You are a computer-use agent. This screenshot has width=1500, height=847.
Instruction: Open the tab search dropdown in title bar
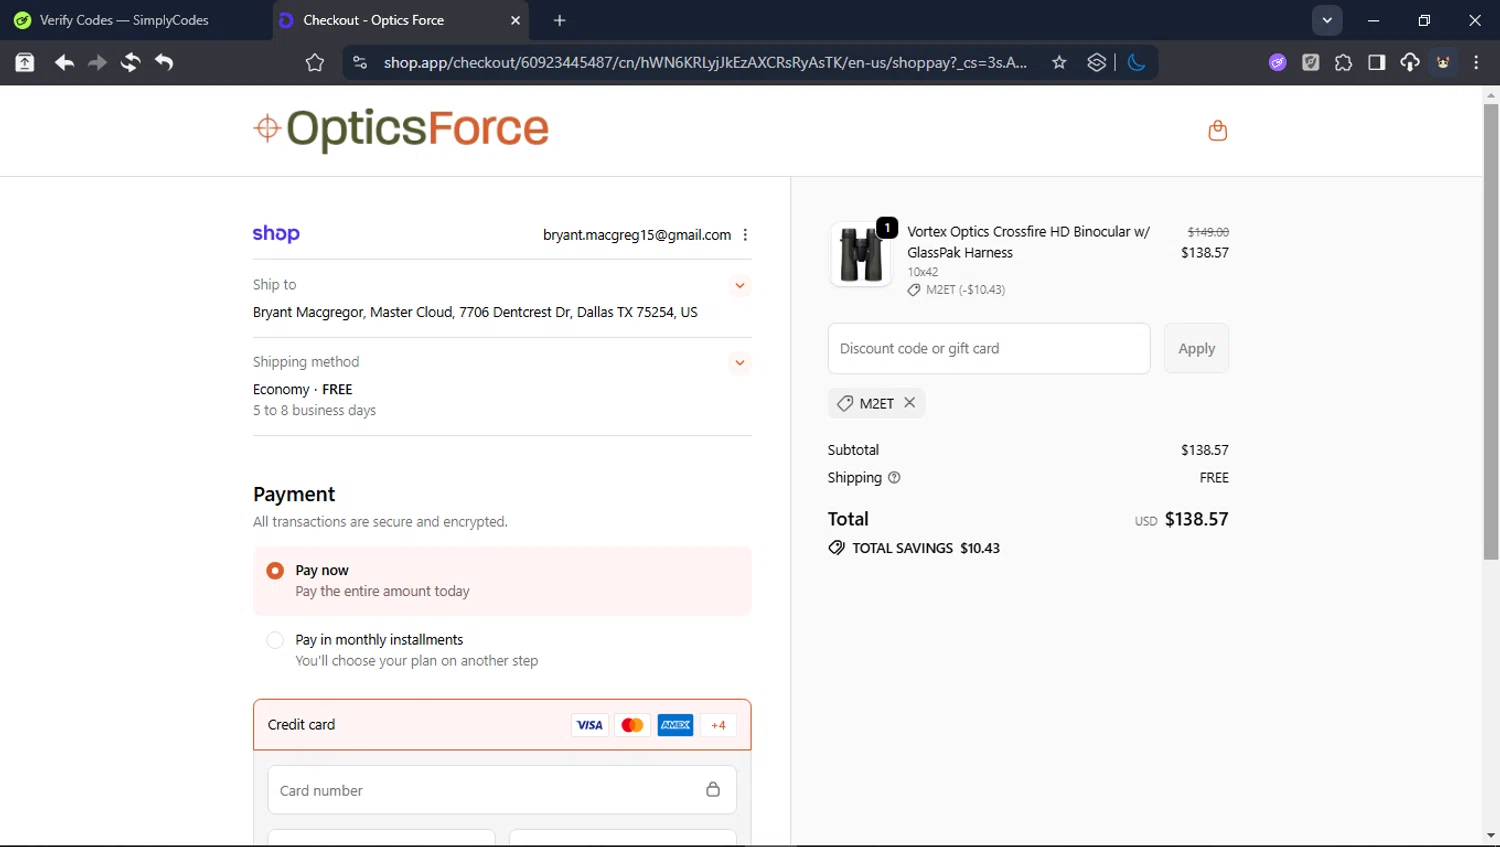click(x=1327, y=20)
